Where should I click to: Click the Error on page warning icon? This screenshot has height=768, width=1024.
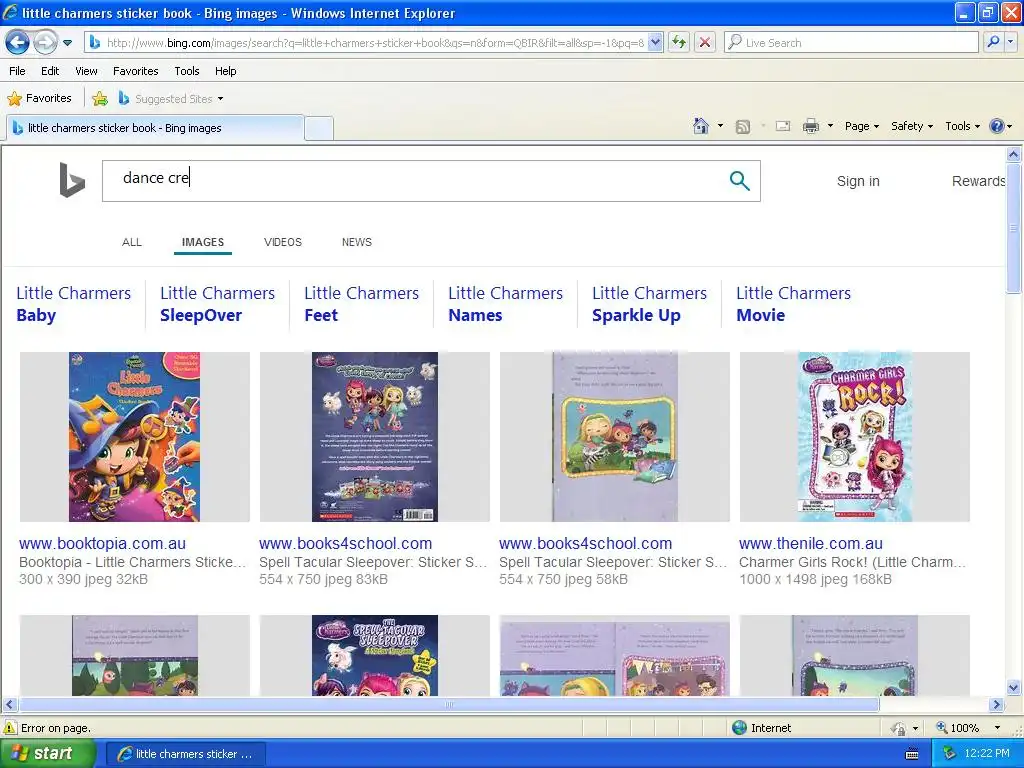point(10,728)
